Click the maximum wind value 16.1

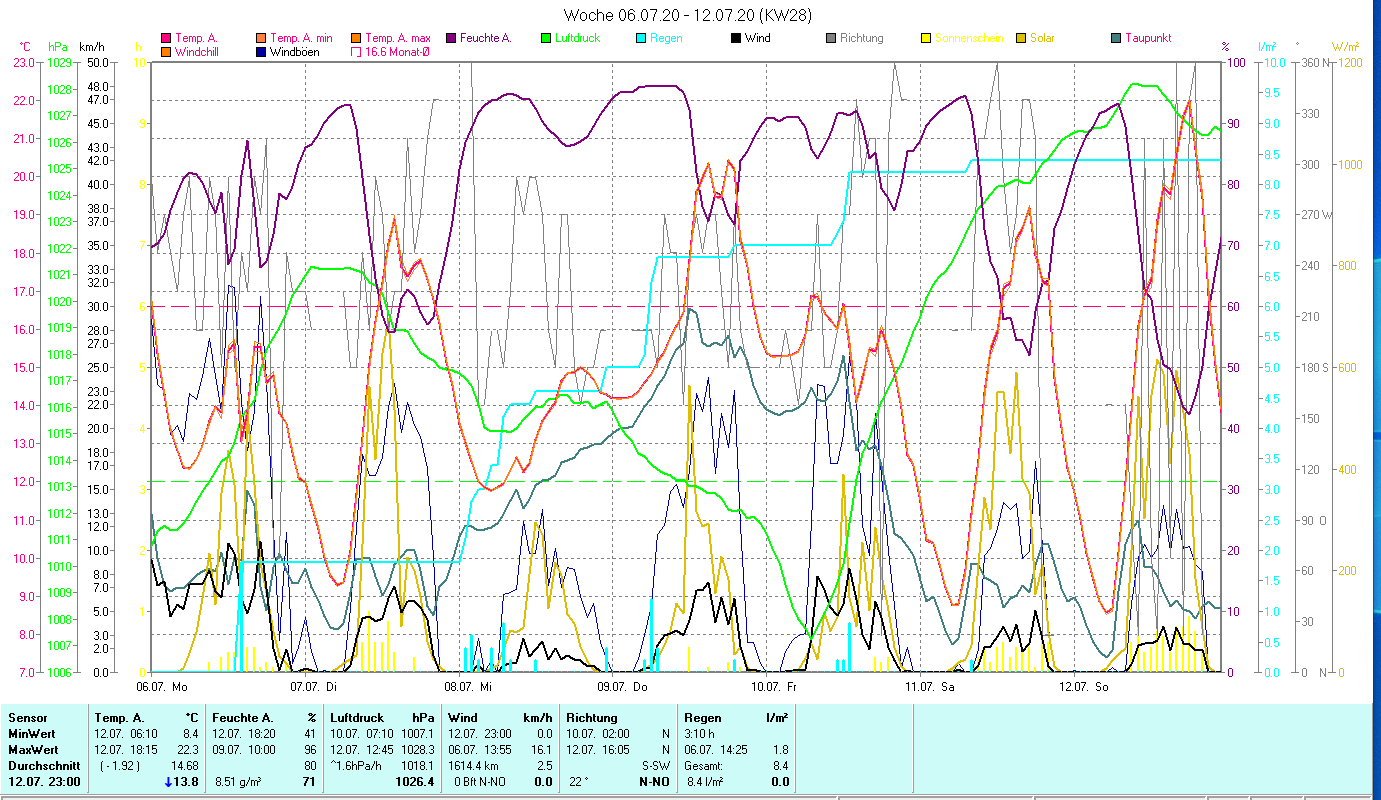click(x=541, y=750)
